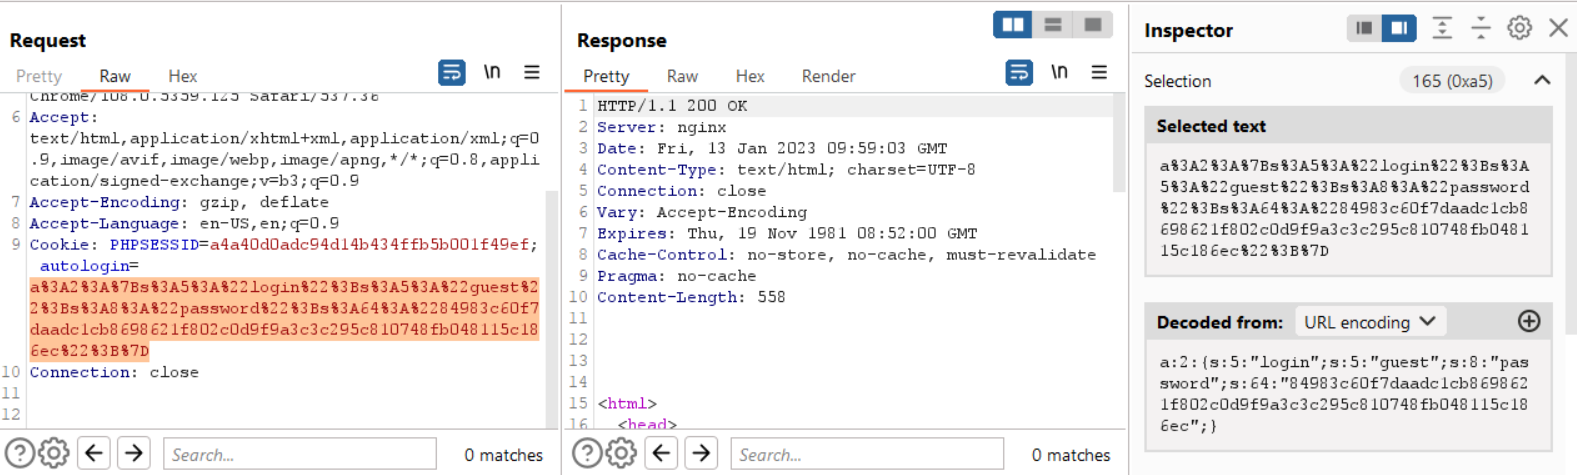Open Request search settings gear
The height and width of the screenshot is (475, 1577).
(54, 454)
